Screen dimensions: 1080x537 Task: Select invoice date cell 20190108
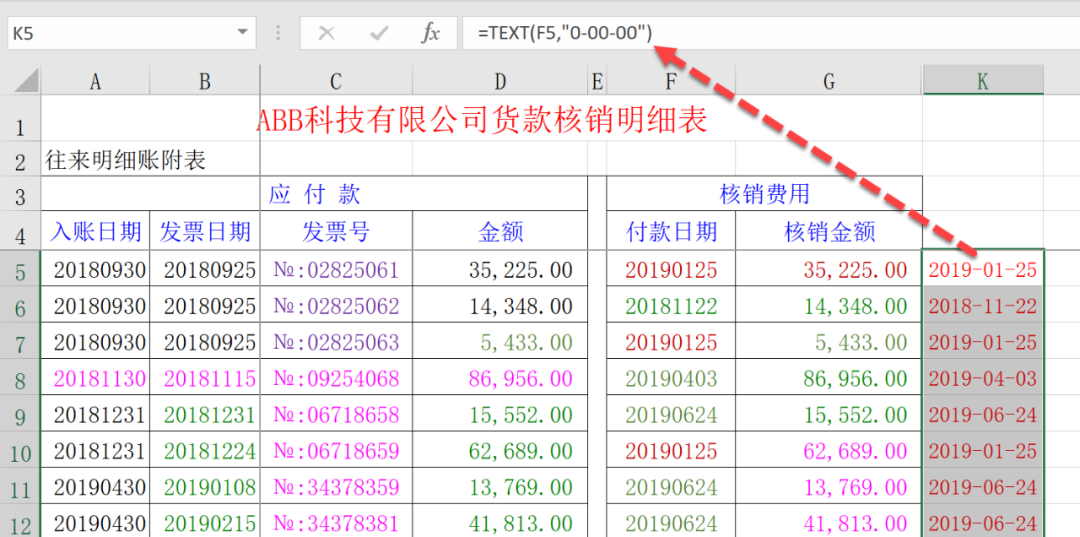205,487
